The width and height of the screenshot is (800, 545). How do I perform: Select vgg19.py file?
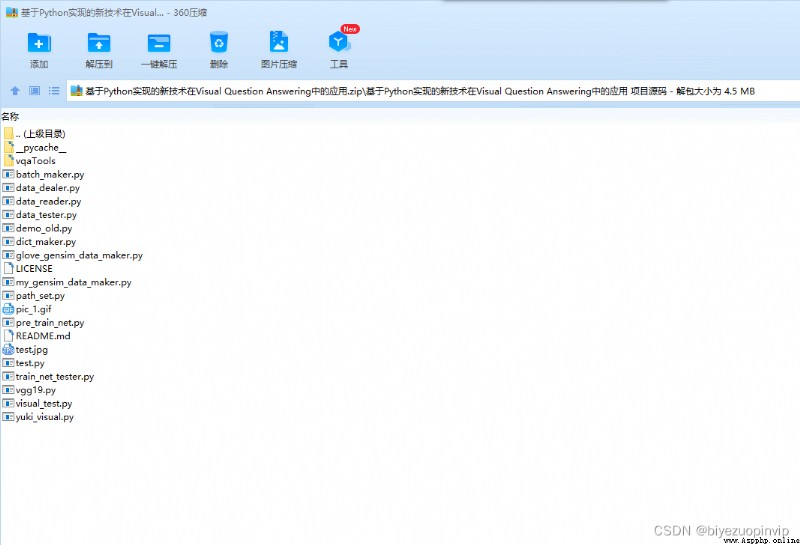coord(30,390)
